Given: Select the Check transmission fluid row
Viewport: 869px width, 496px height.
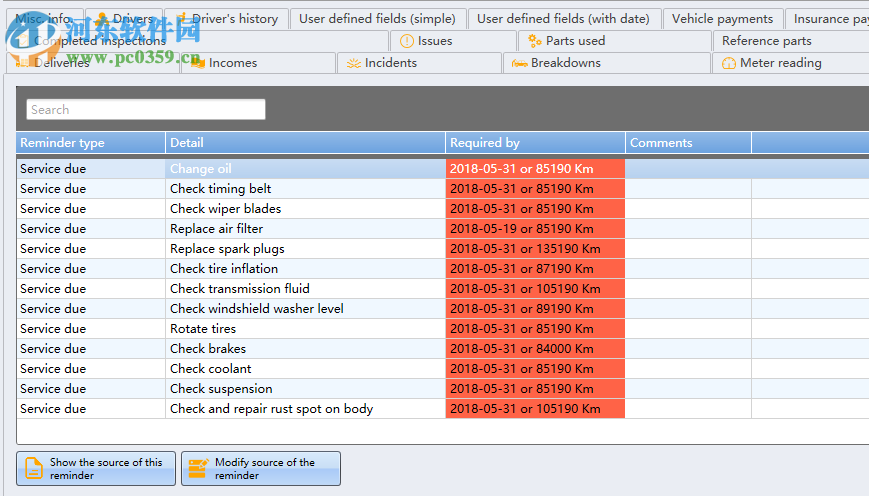Looking at the screenshot, I should point(443,288).
